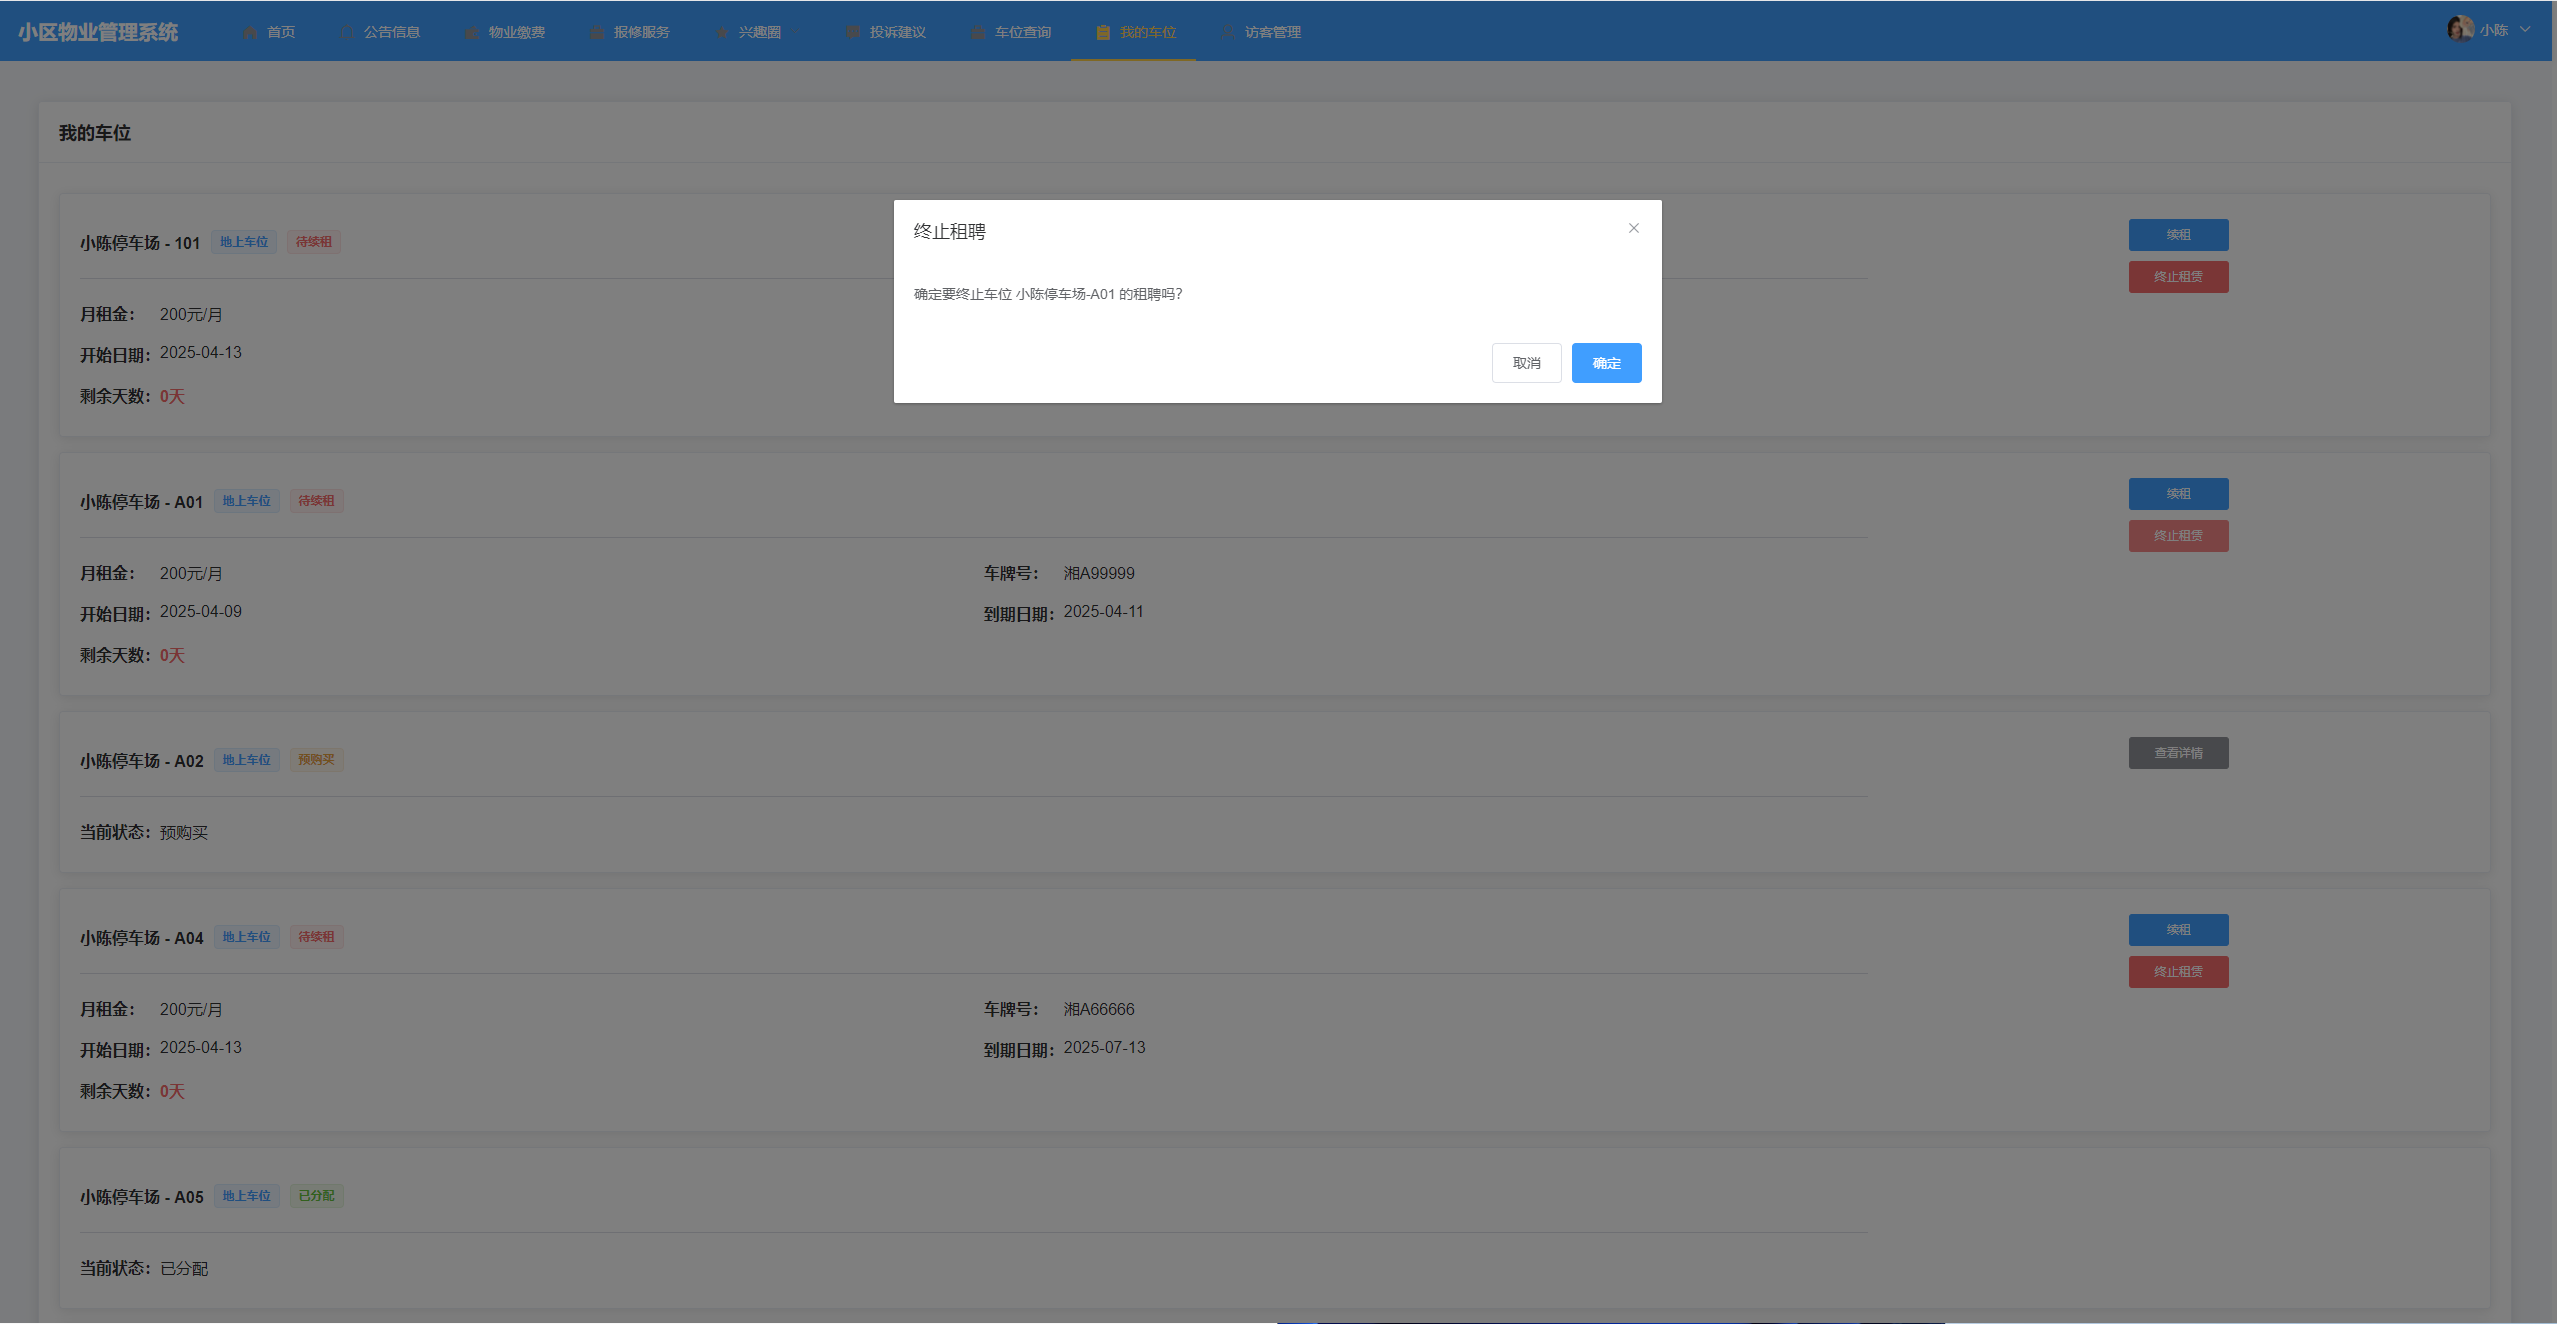Click 查看详情 for parking spot A02
The width and height of the screenshot is (2557, 1324).
[2177, 753]
